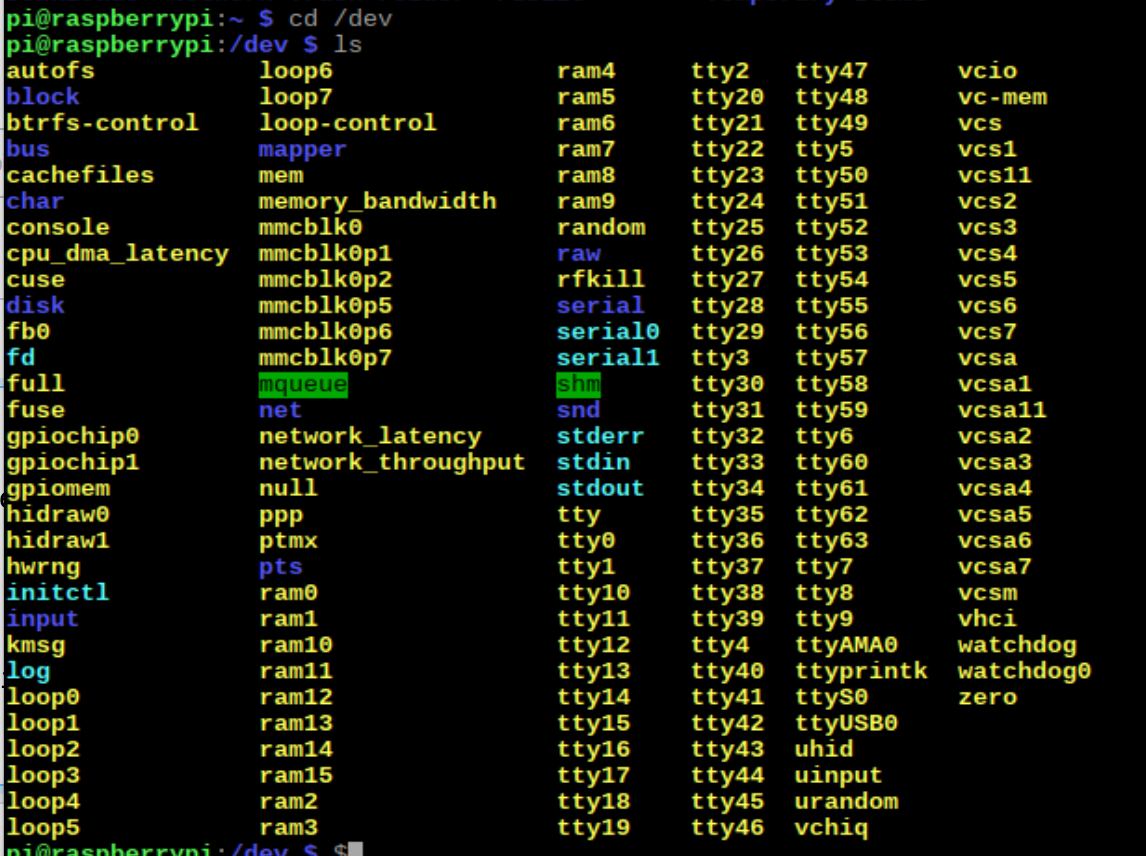Viewport: 1146px width, 856px height.
Task: Select the blue 'block' directory entry
Action: pos(42,96)
